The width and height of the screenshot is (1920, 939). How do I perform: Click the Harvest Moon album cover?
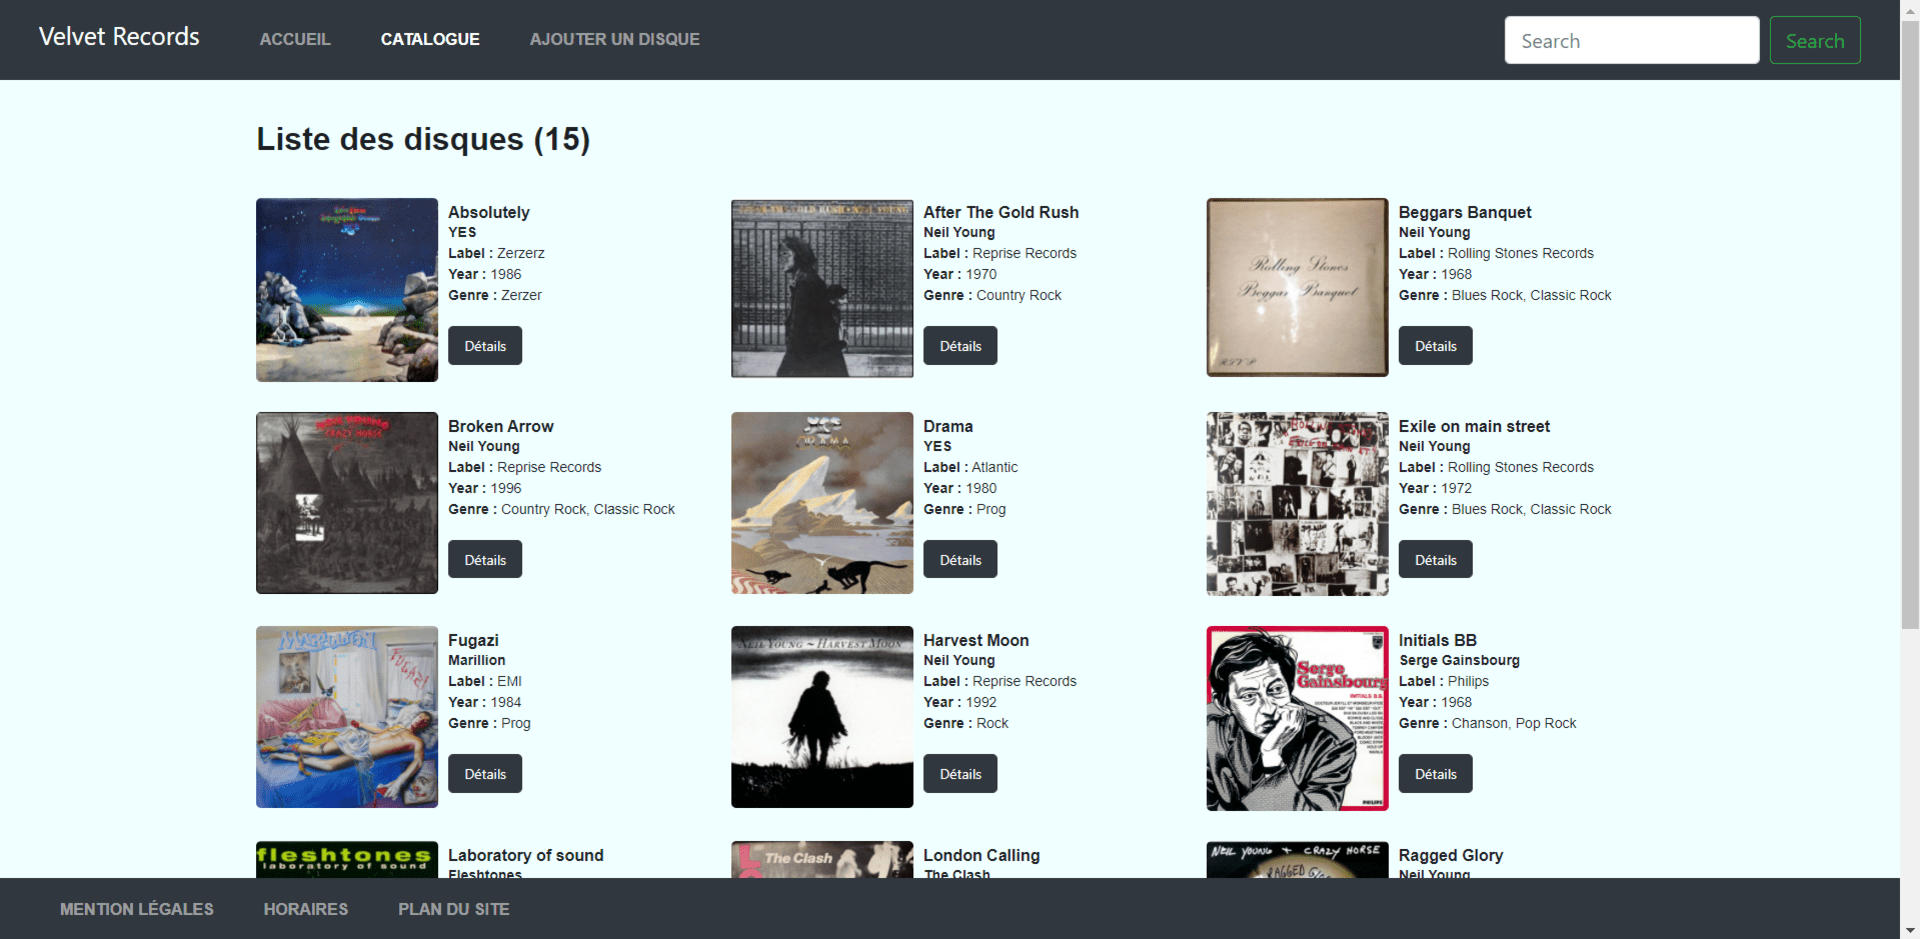pos(822,717)
